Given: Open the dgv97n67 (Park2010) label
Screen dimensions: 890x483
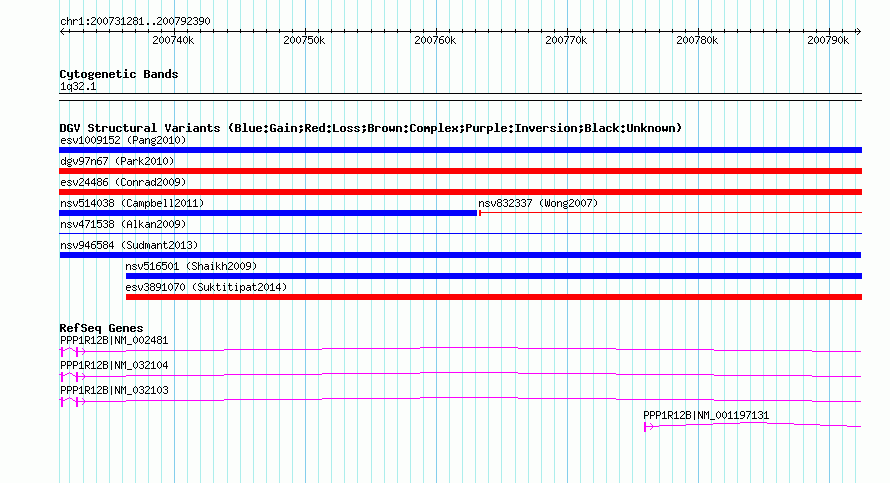Looking at the screenshot, I should point(117,161).
